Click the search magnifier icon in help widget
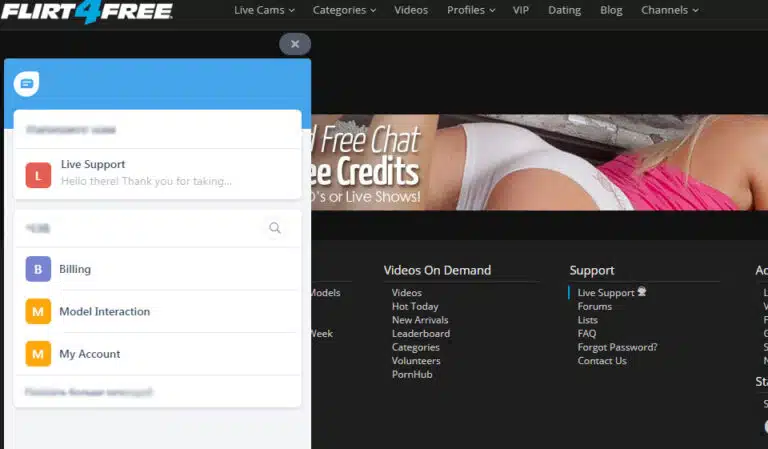The image size is (768, 449). [275, 228]
